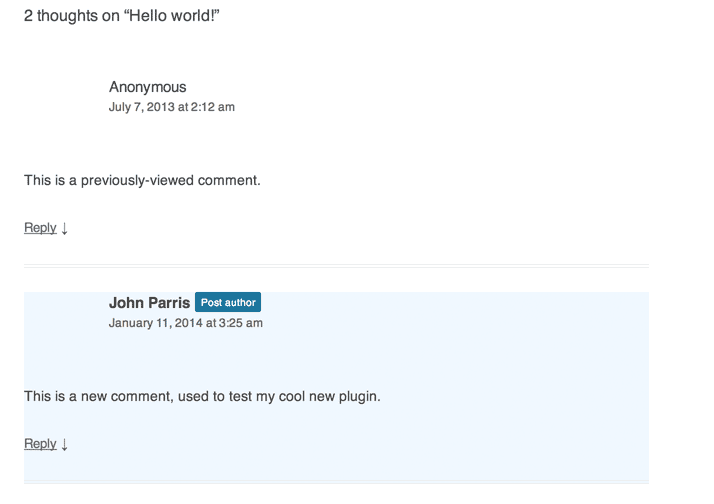Click the empty avatar space beside John Parris
This screenshot has height=504, width=714.
click(64, 312)
